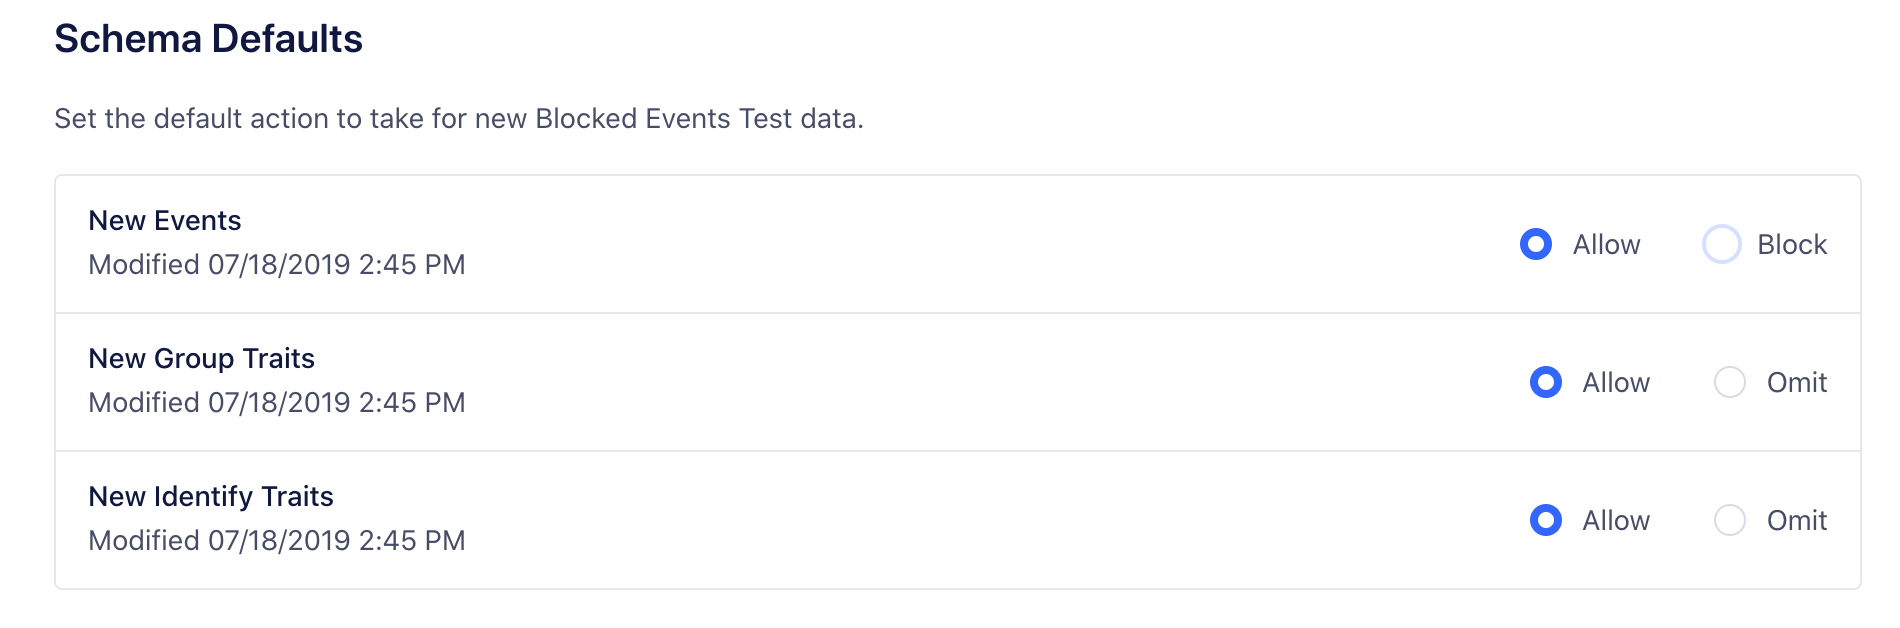The image size is (1900, 628).
Task: Click the Allow label for New Group Traits
Action: 1616,382
